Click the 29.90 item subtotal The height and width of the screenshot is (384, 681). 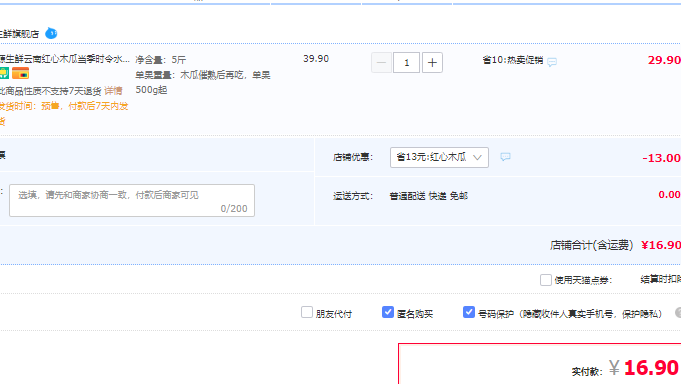[664, 60]
